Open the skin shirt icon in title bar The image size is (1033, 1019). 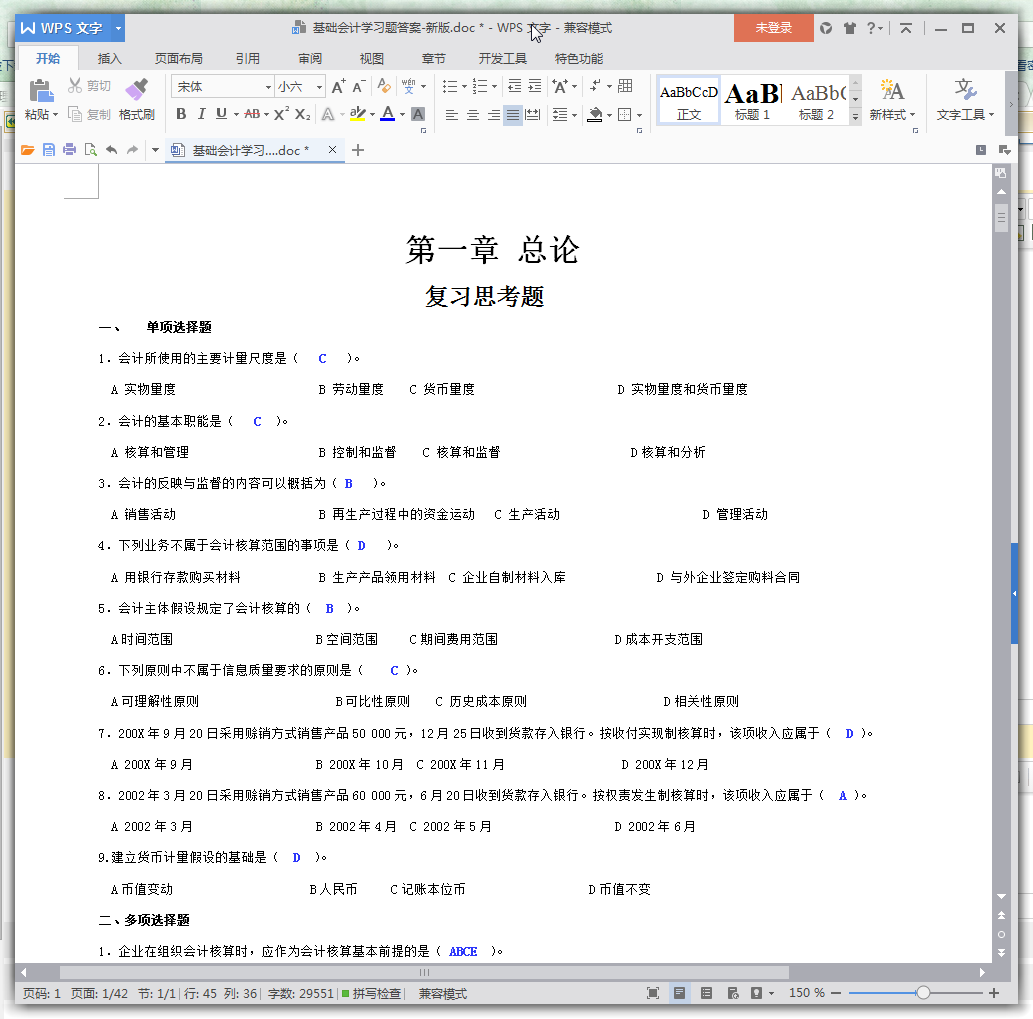click(850, 28)
